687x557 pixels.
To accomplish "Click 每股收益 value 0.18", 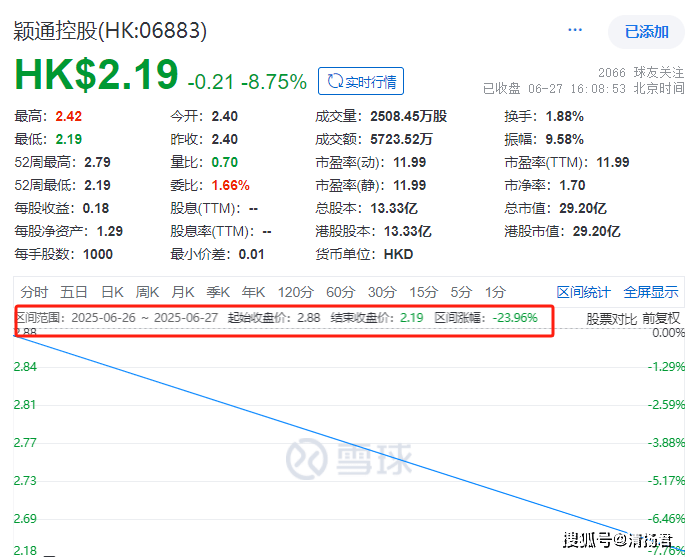I will (96, 208).
